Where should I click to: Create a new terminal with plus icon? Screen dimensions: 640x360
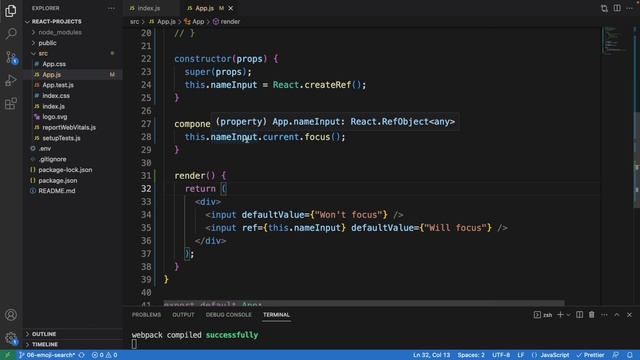560,315
